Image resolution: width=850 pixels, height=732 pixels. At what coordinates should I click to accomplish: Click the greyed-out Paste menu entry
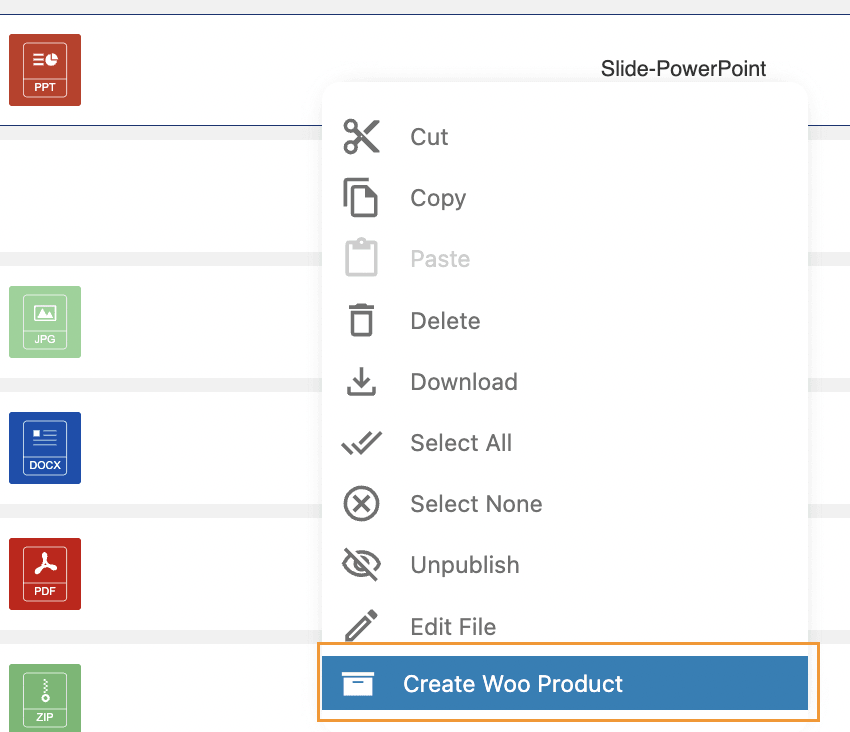pyautogui.click(x=440, y=259)
